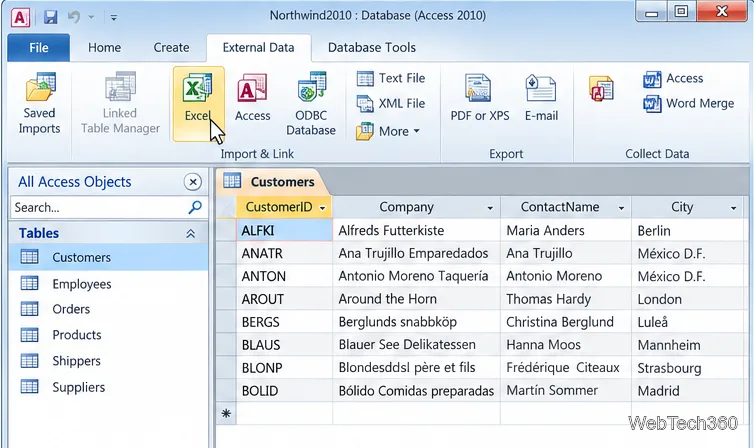Image resolution: width=754 pixels, height=448 pixels.
Task: Import from Excel spreadsheet
Action: 198,103
